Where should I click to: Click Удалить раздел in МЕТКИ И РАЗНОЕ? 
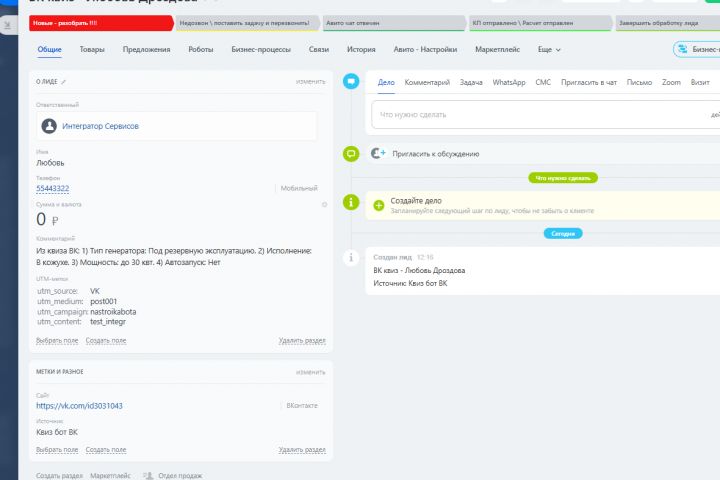click(x=302, y=450)
